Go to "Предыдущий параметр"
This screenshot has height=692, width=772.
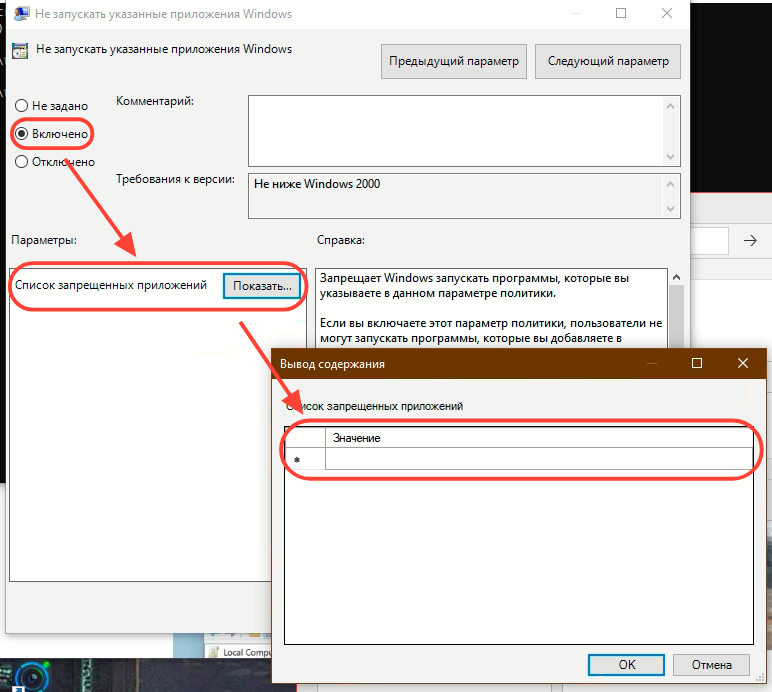[453, 61]
